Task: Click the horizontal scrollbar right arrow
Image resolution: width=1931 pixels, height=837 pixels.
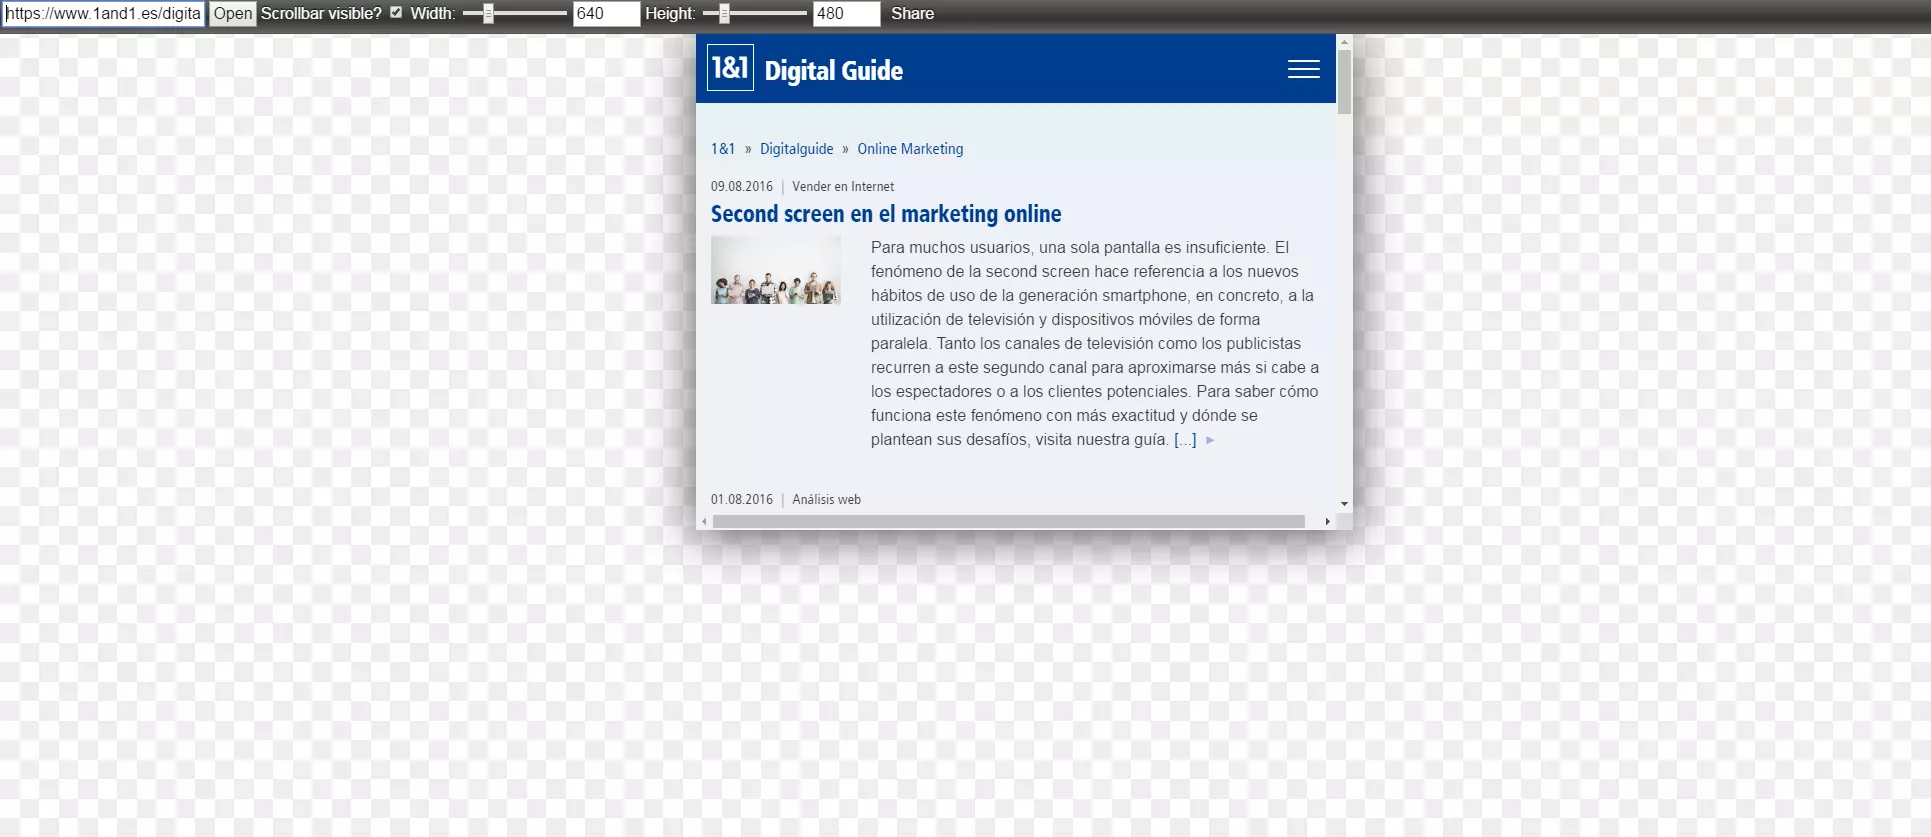Action: click(x=1327, y=521)
